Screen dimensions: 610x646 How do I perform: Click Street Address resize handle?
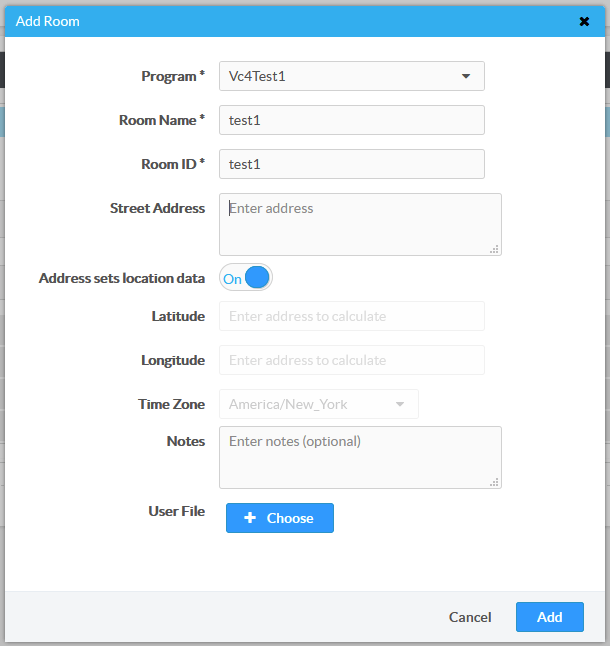tap(494, 249)
